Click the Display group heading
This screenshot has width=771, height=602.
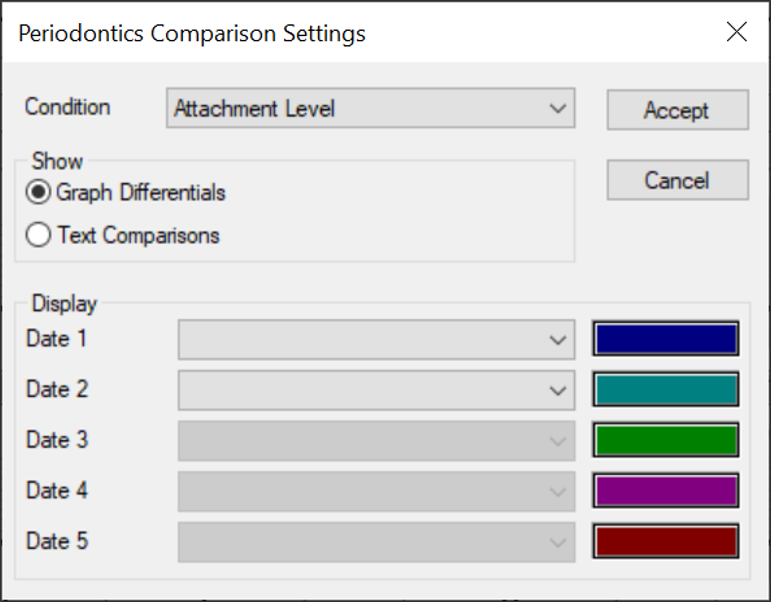(64, 303)
